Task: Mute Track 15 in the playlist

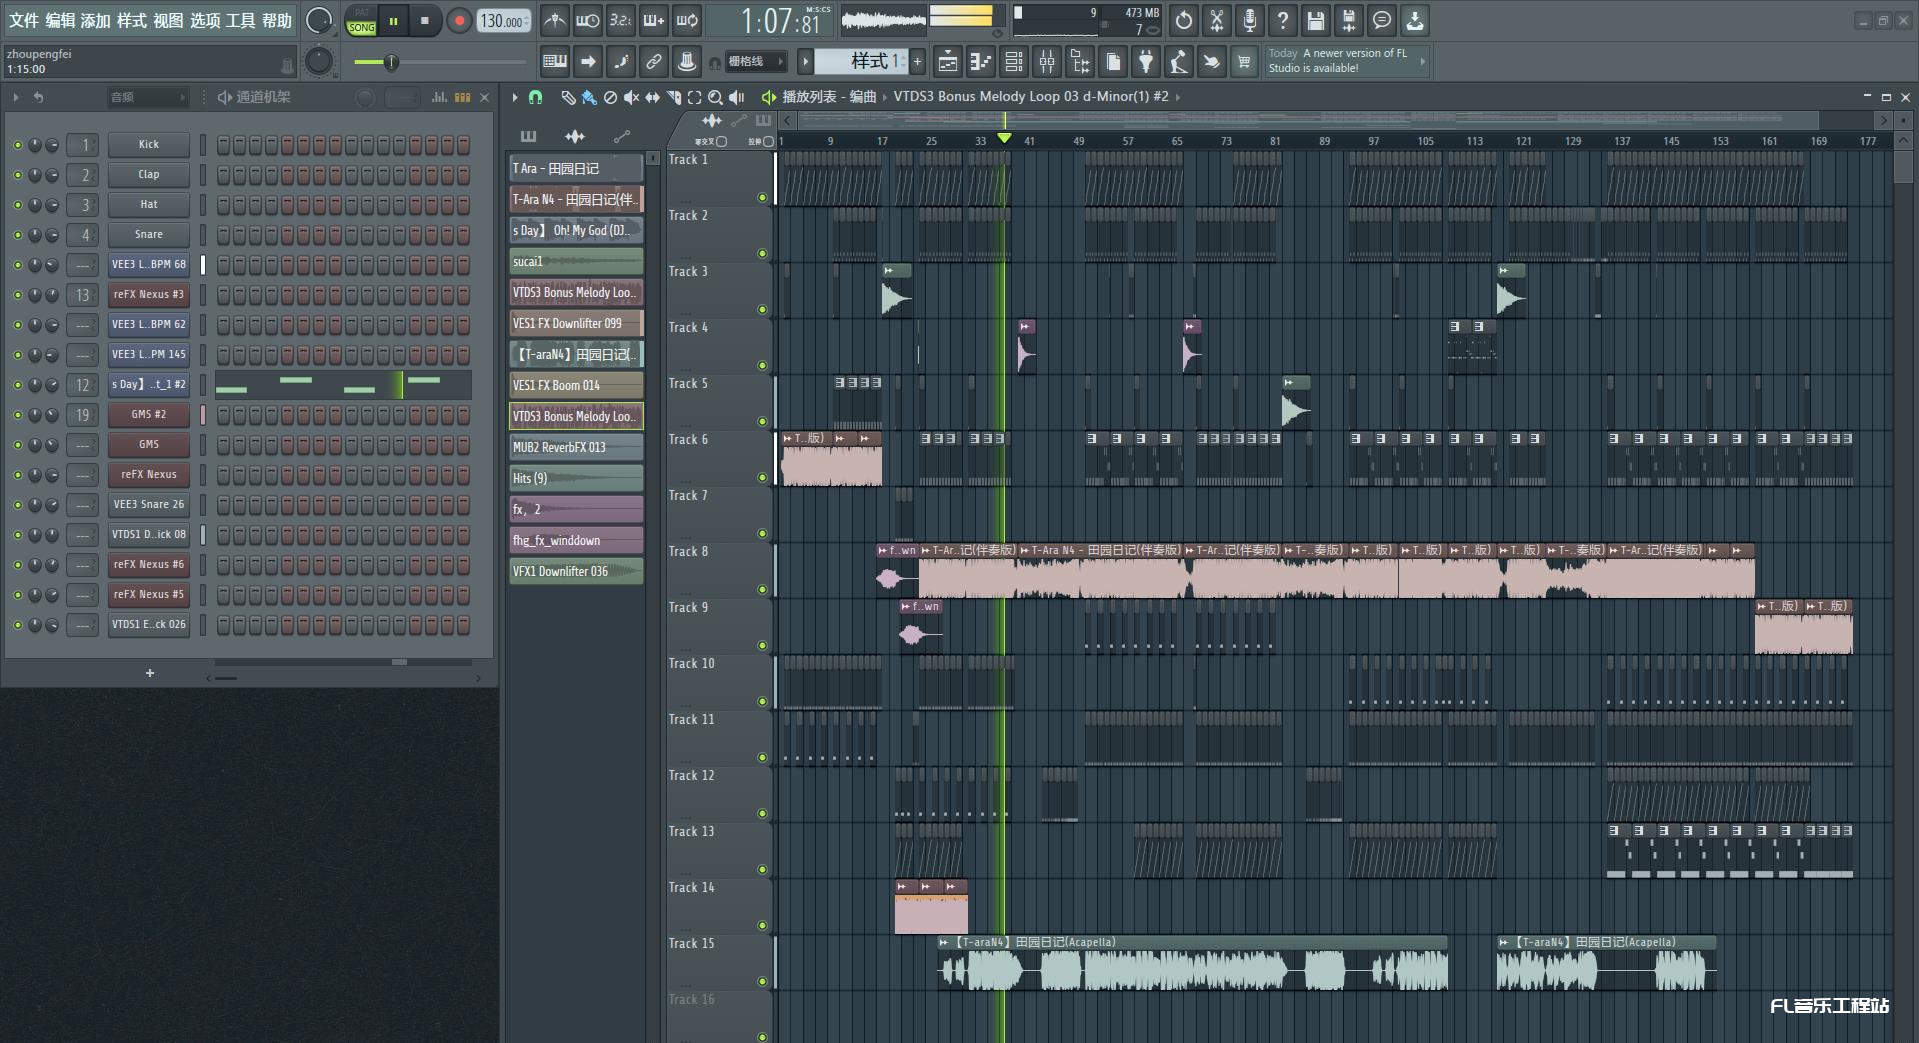Action: coord(762,982)
